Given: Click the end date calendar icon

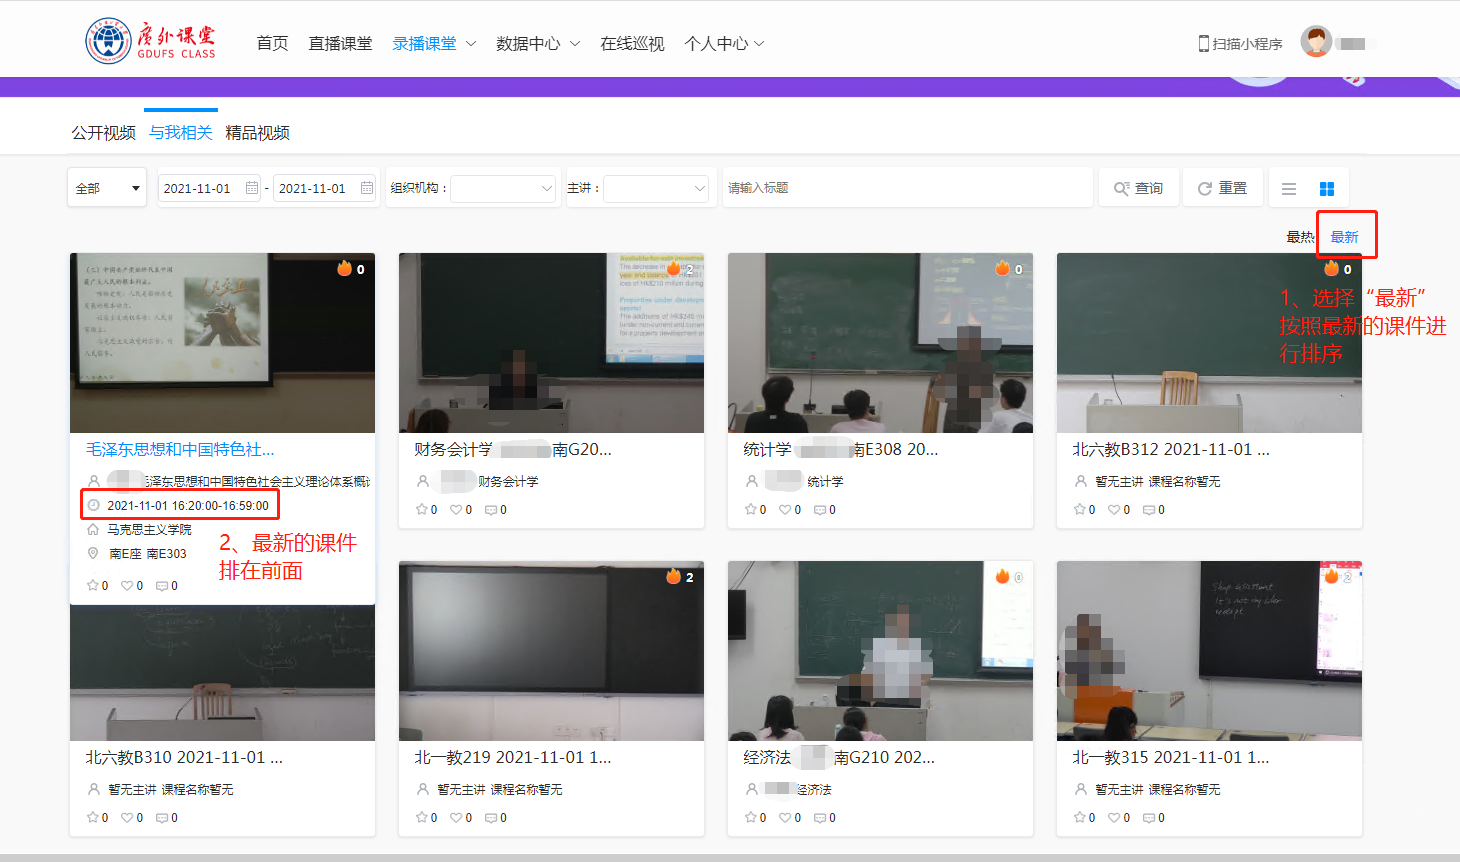Looking at the screenshot, I should [367, 188].
